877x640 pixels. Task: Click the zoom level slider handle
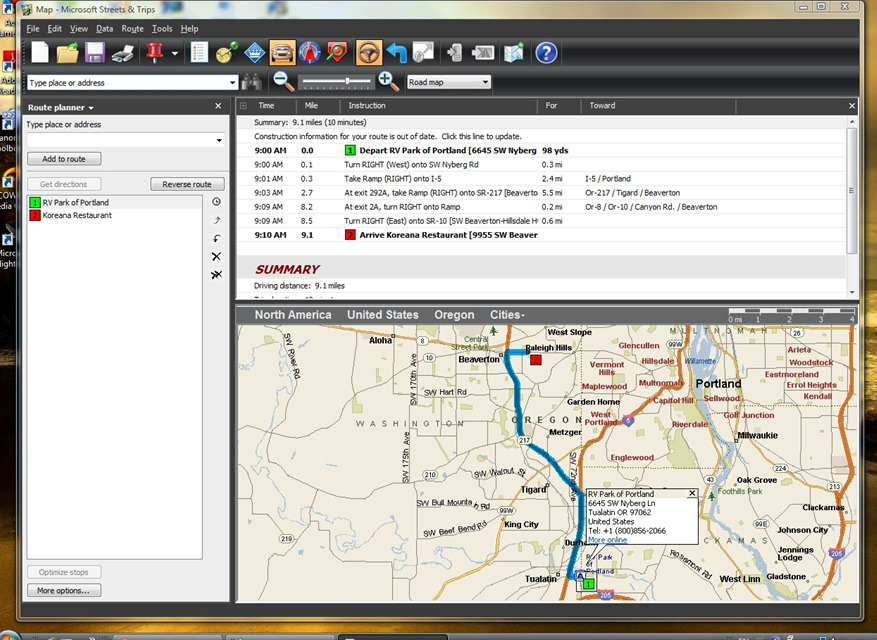click(x=347, y=81)
